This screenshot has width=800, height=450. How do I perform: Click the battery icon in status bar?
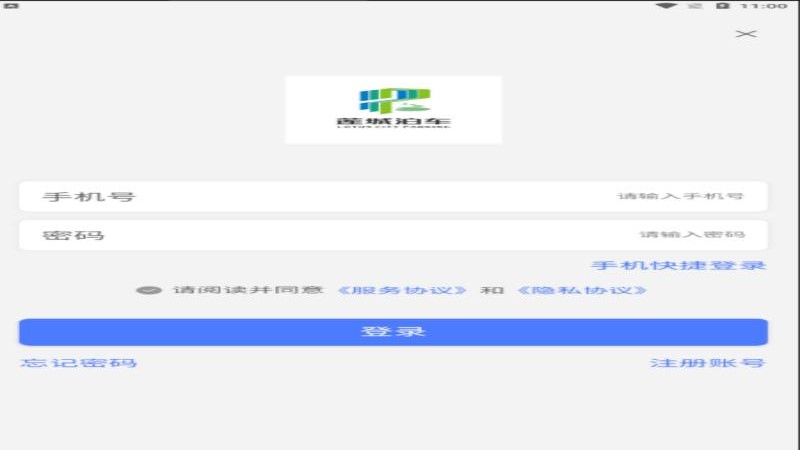click(723, 6)
